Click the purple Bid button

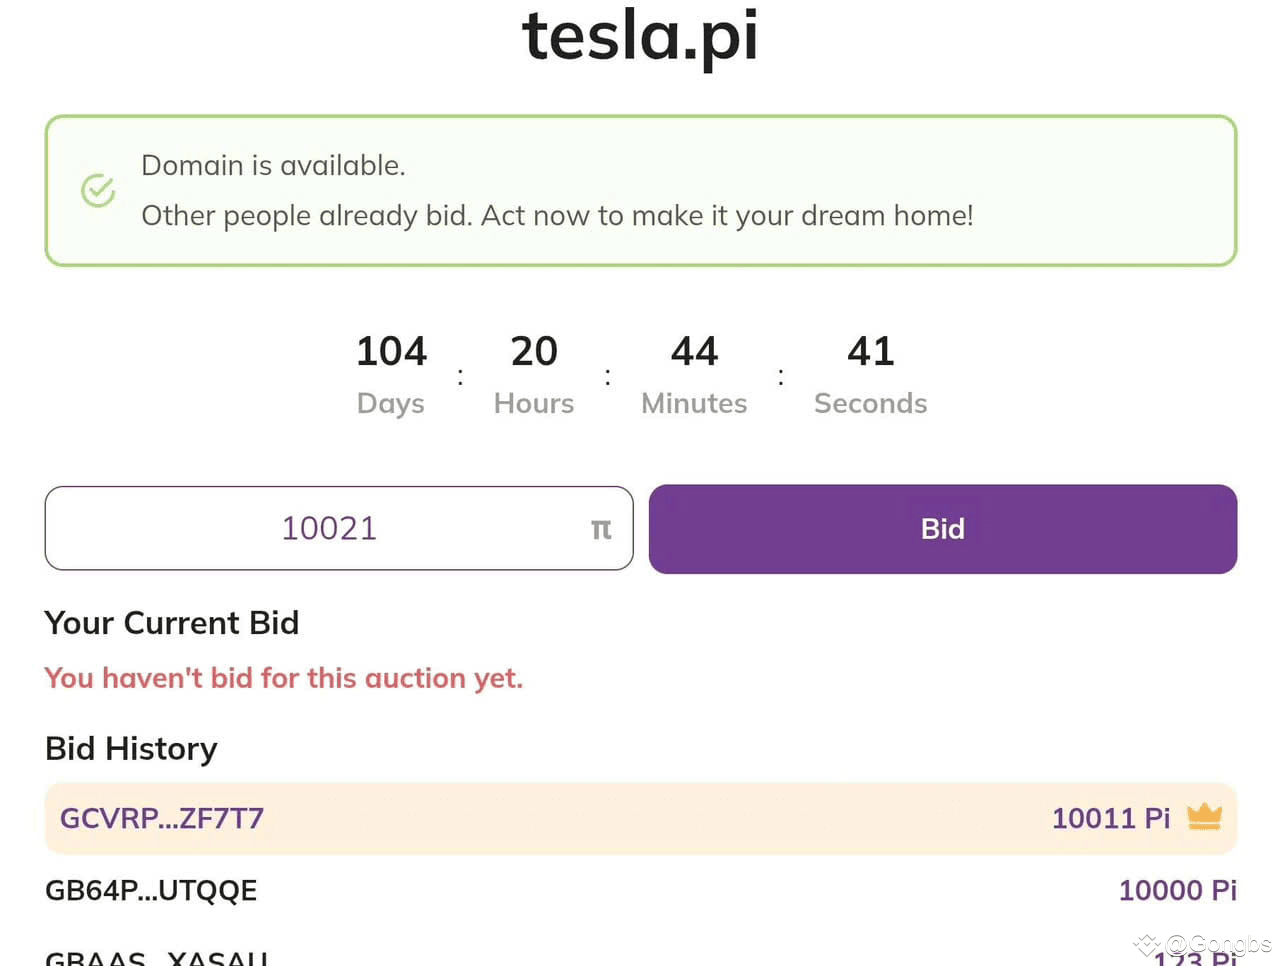943,529
